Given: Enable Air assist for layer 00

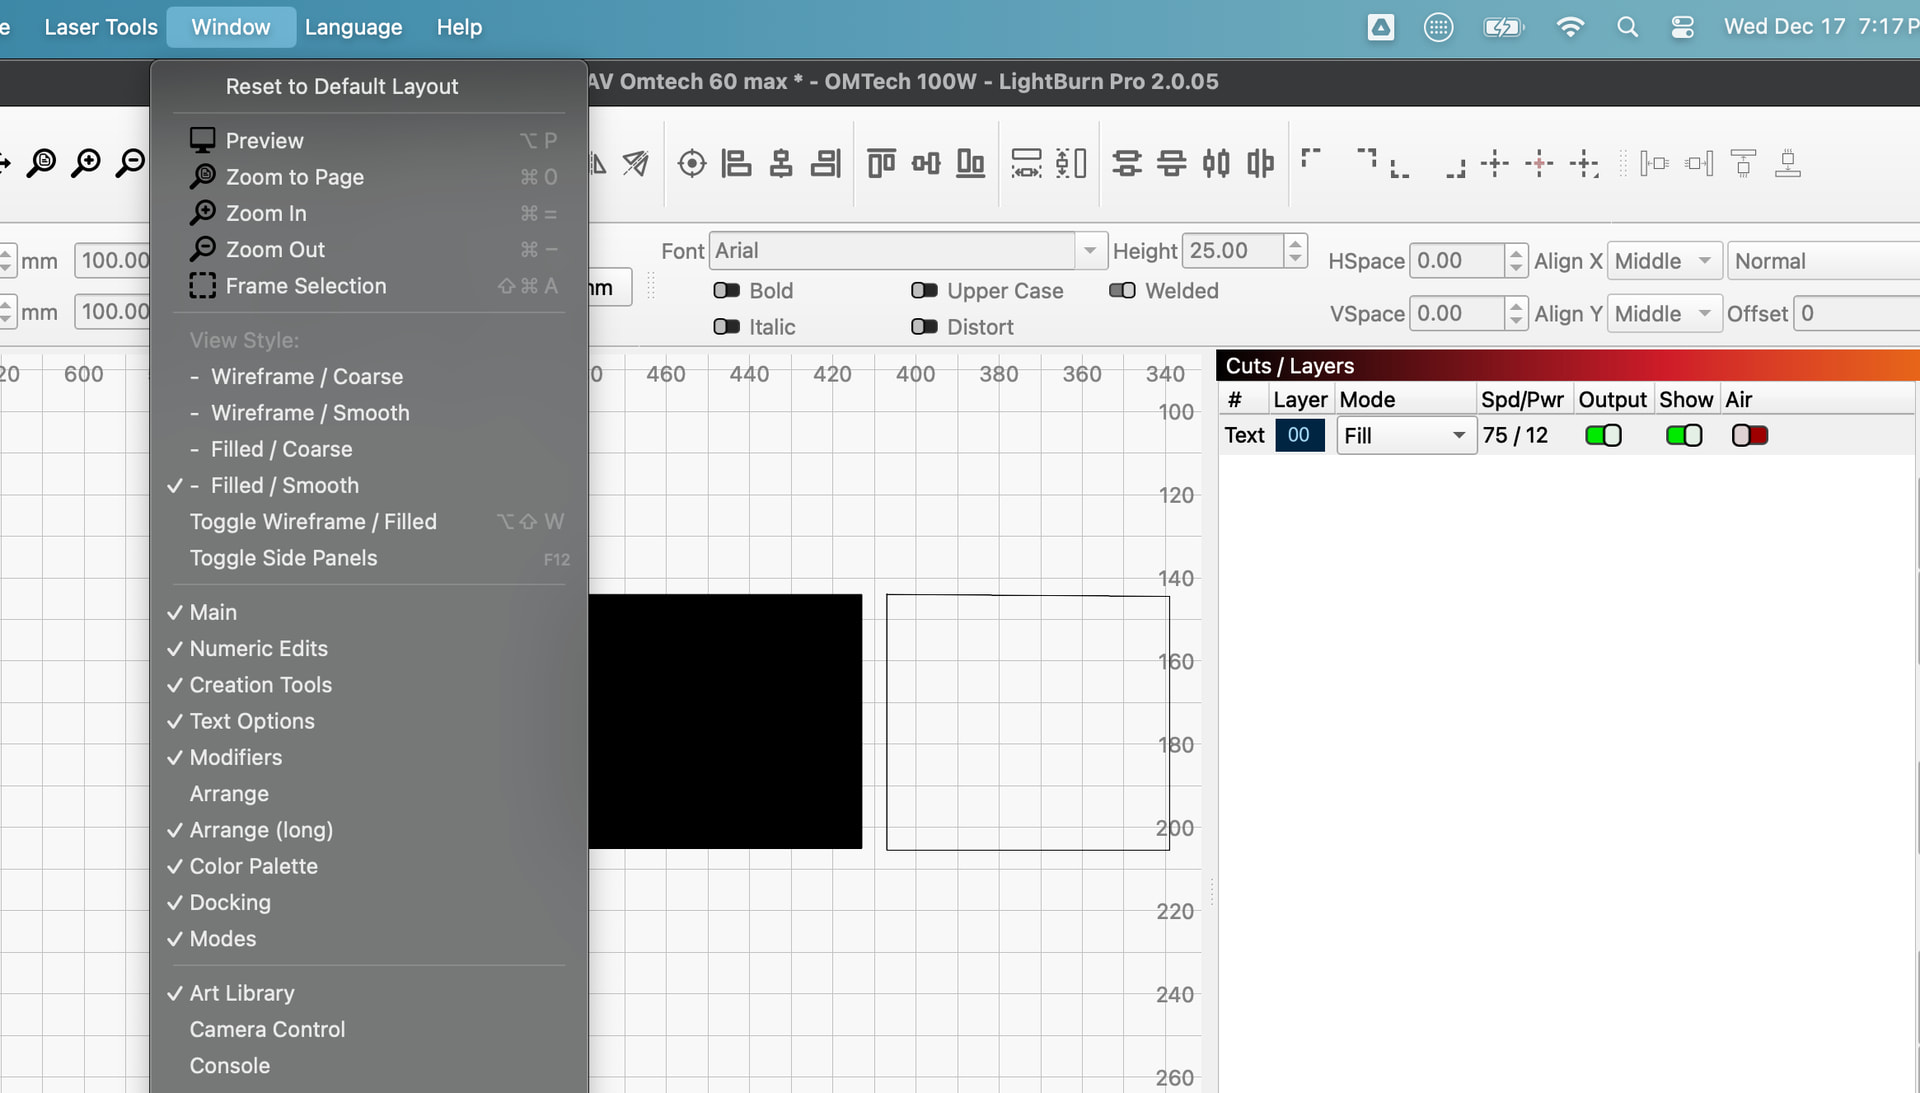Looking at the screenshot, I should [x=1749, y=436].
